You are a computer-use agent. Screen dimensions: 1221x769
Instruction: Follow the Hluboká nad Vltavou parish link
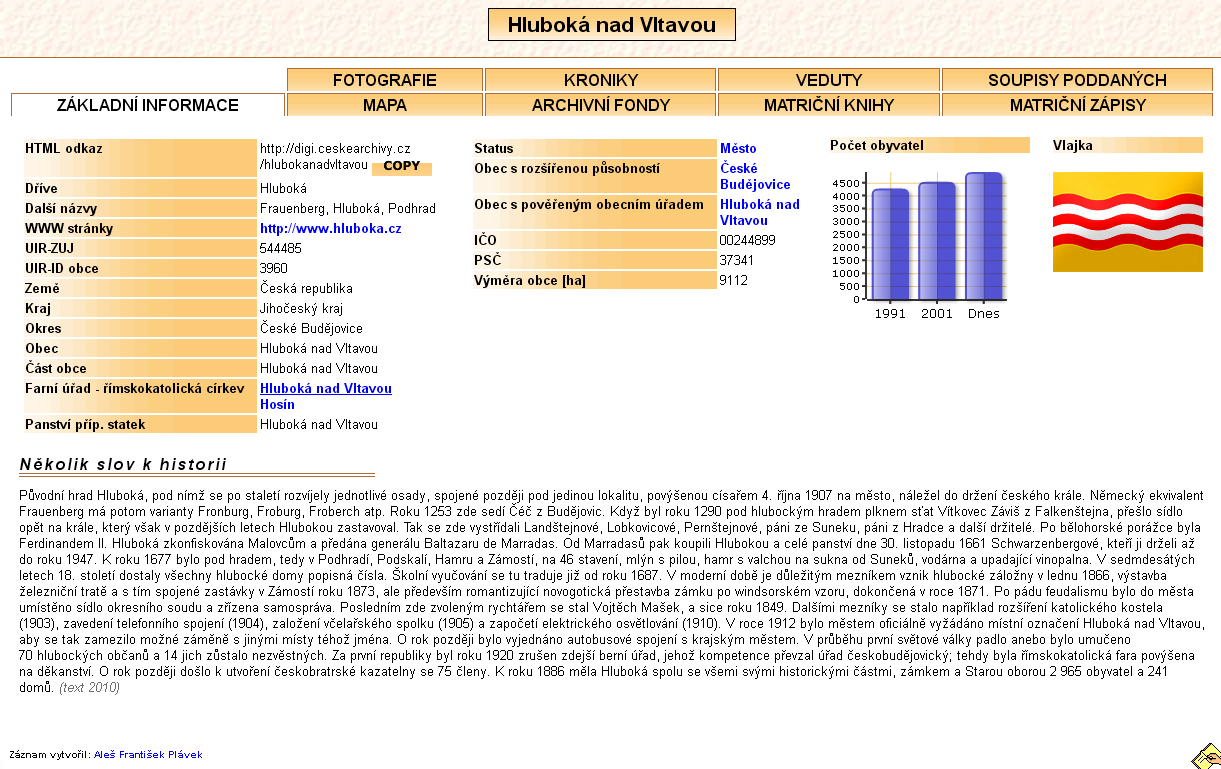pyautogui.click(x=326, y=389)
